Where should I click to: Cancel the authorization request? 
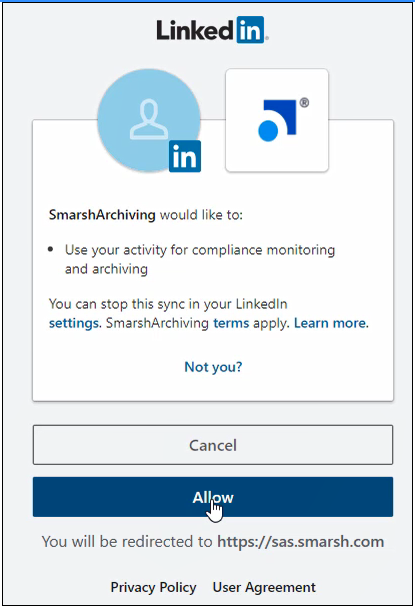pos(213,445)
